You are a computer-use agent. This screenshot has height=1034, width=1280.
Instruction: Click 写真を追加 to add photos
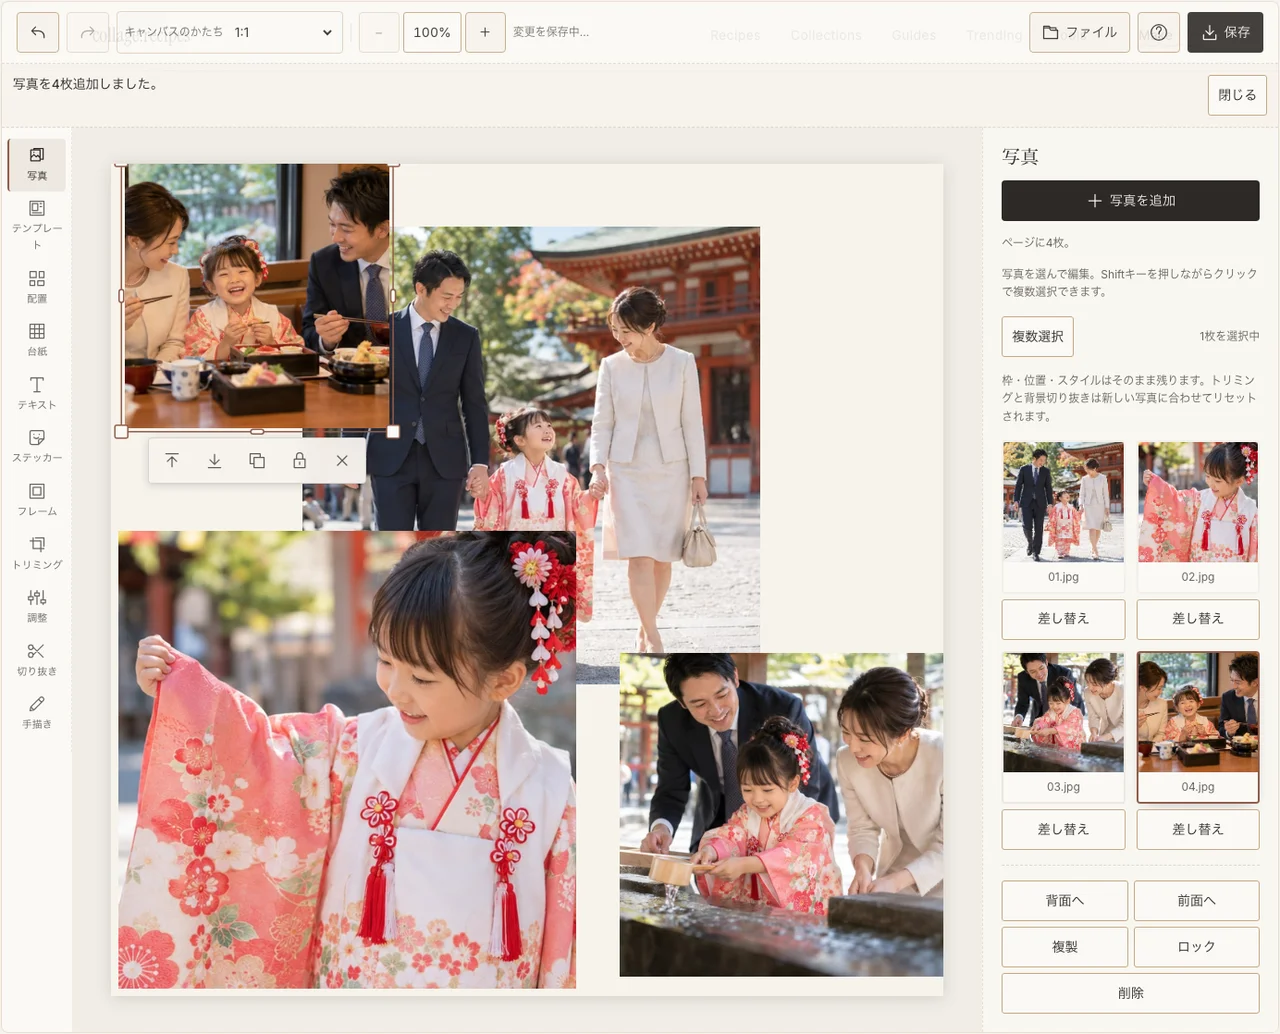pos(1131,201)
